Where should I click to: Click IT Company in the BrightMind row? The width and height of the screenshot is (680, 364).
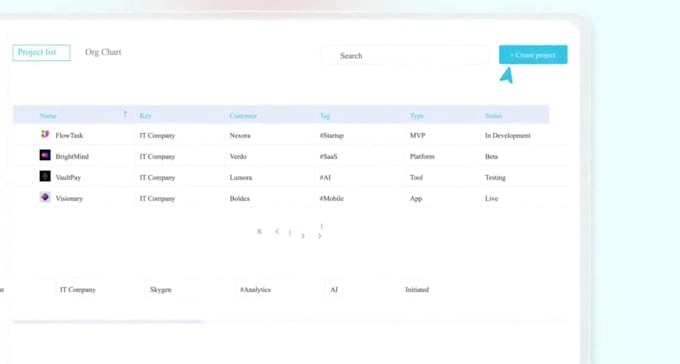click(157, 156)
